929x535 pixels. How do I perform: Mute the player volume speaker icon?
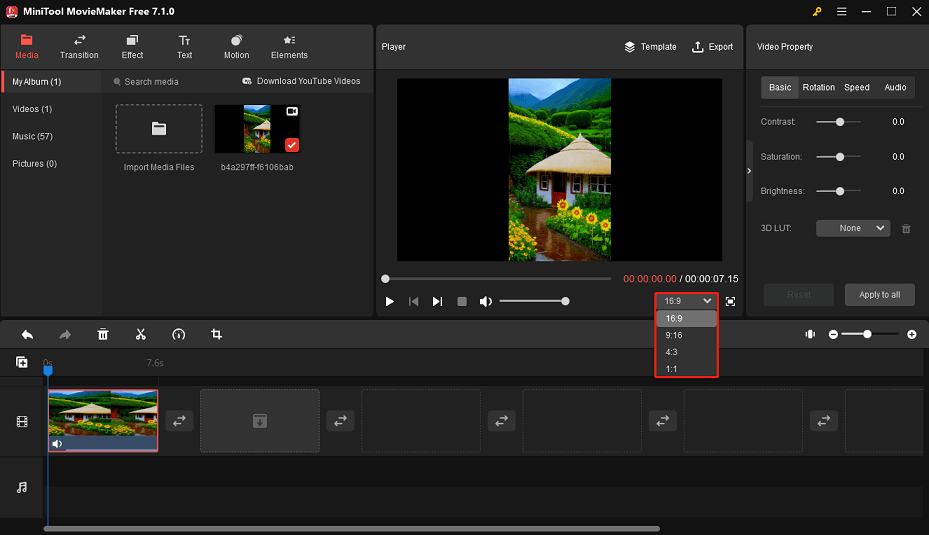486,302
